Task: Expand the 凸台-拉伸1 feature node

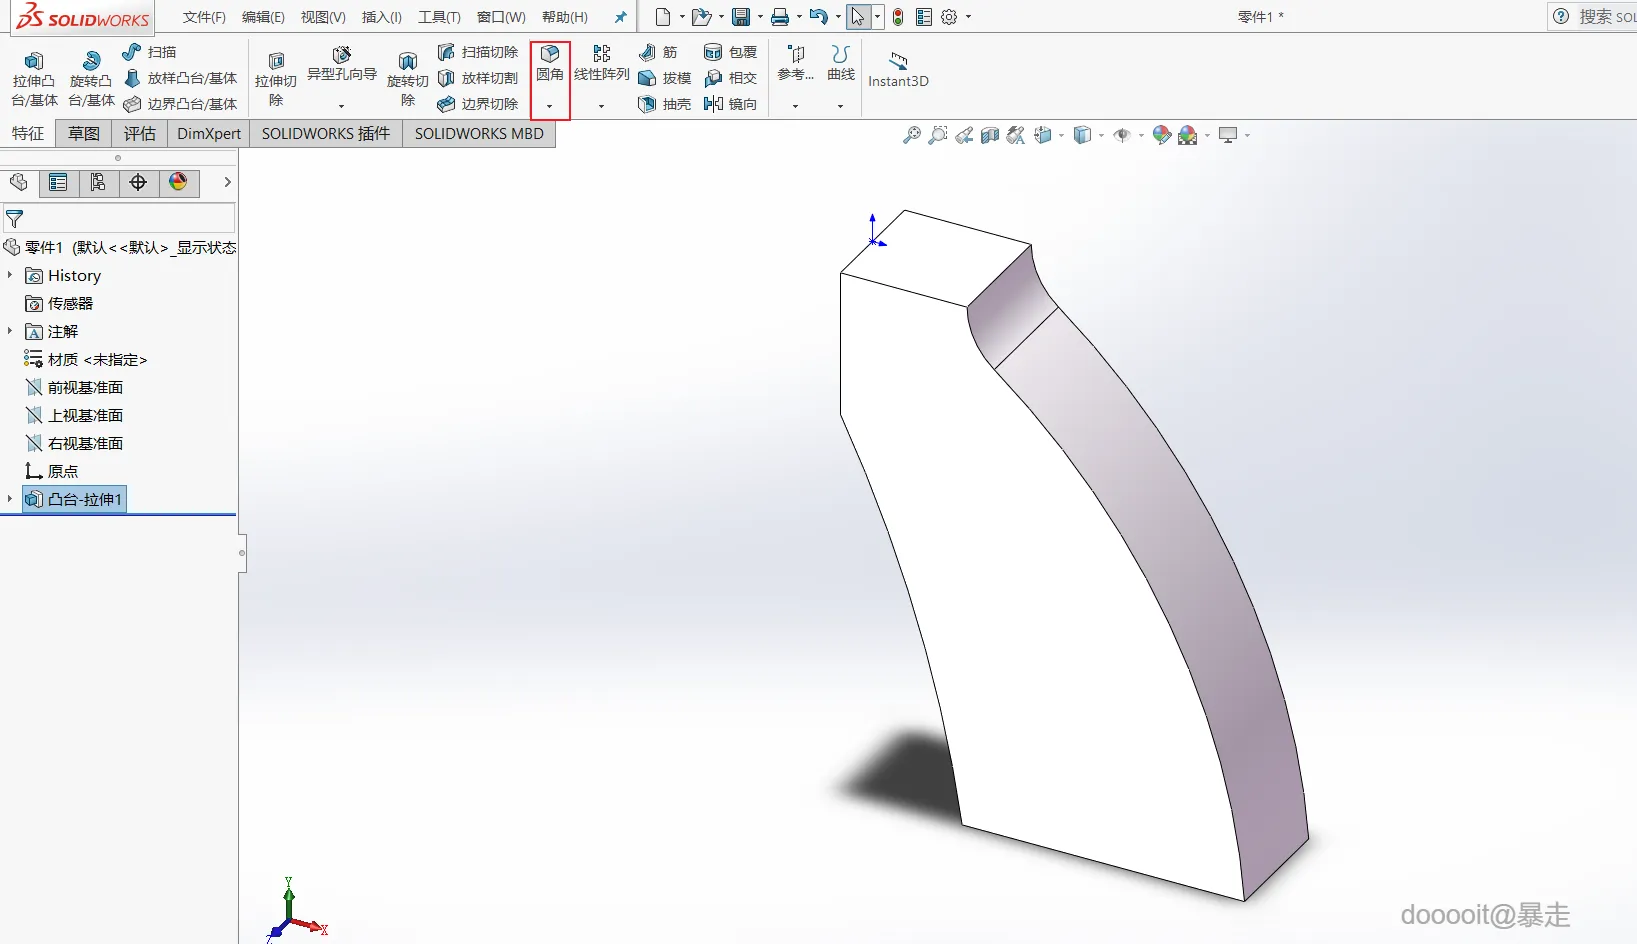Action: [x=10, y=498]
